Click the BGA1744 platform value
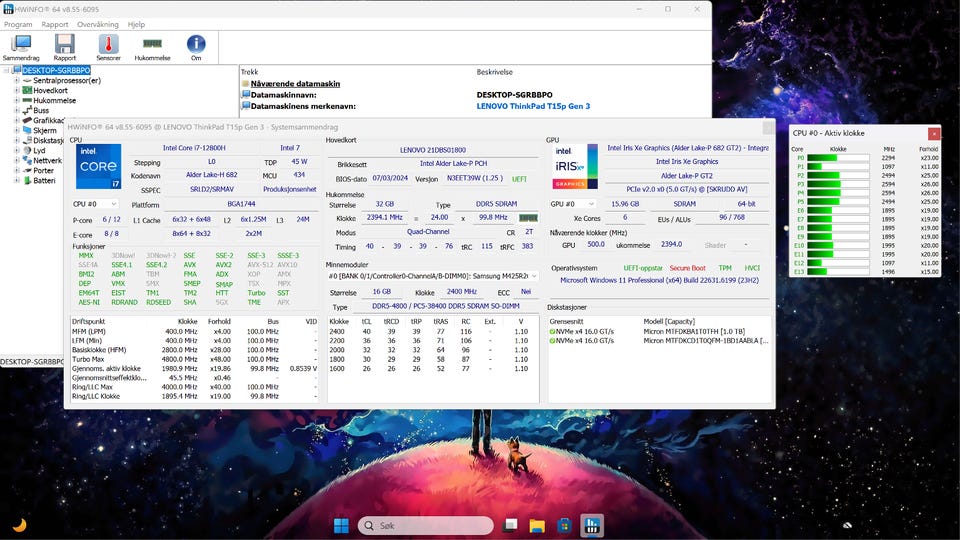 pyautogui.click(x=241, y=204)
